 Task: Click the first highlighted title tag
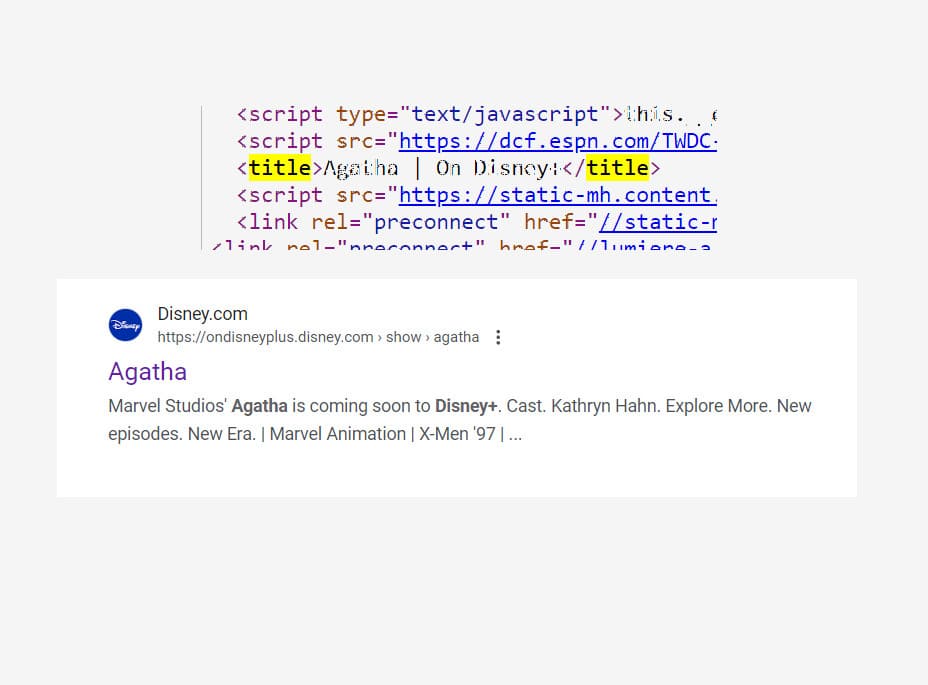(x=279, y=168)
